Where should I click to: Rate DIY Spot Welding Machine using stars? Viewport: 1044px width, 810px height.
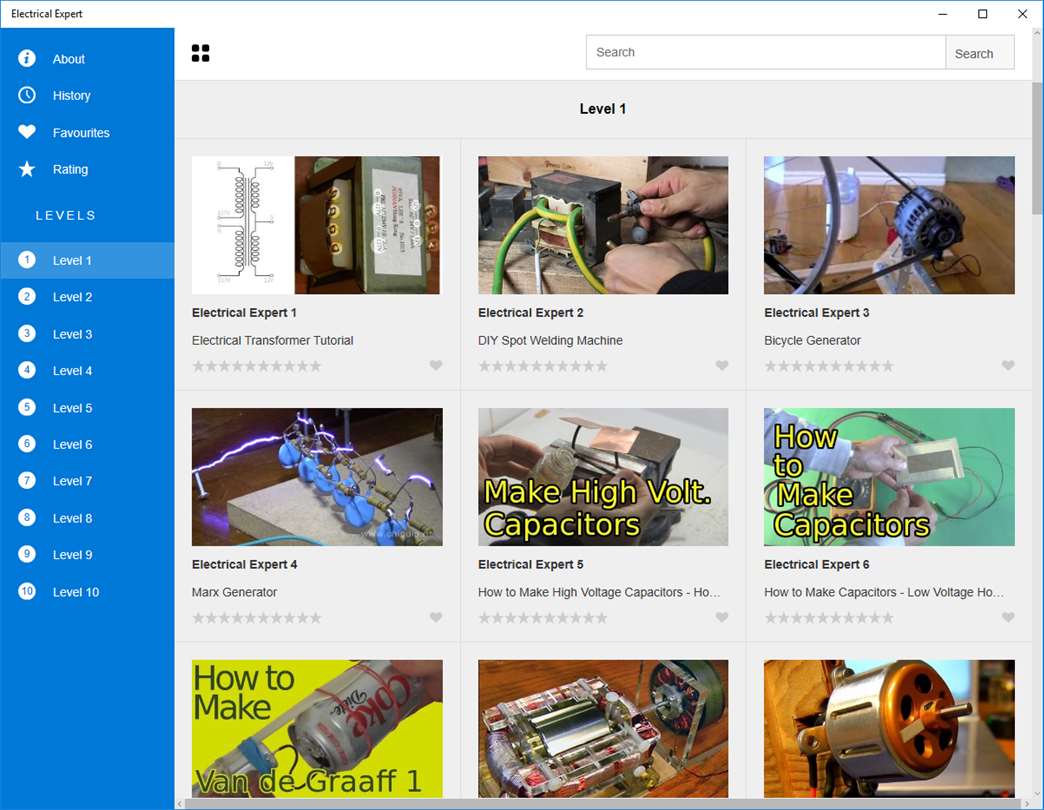pyautogui.click(x=543, y=366)
